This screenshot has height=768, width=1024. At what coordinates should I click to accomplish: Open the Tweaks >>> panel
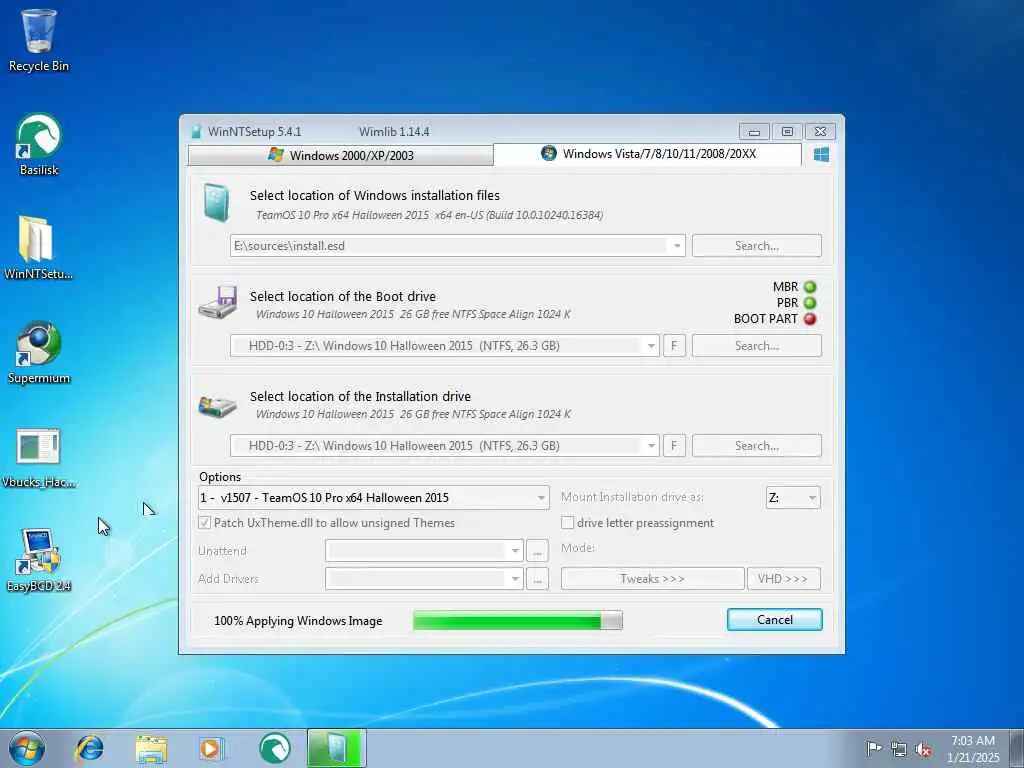(652, 579)
